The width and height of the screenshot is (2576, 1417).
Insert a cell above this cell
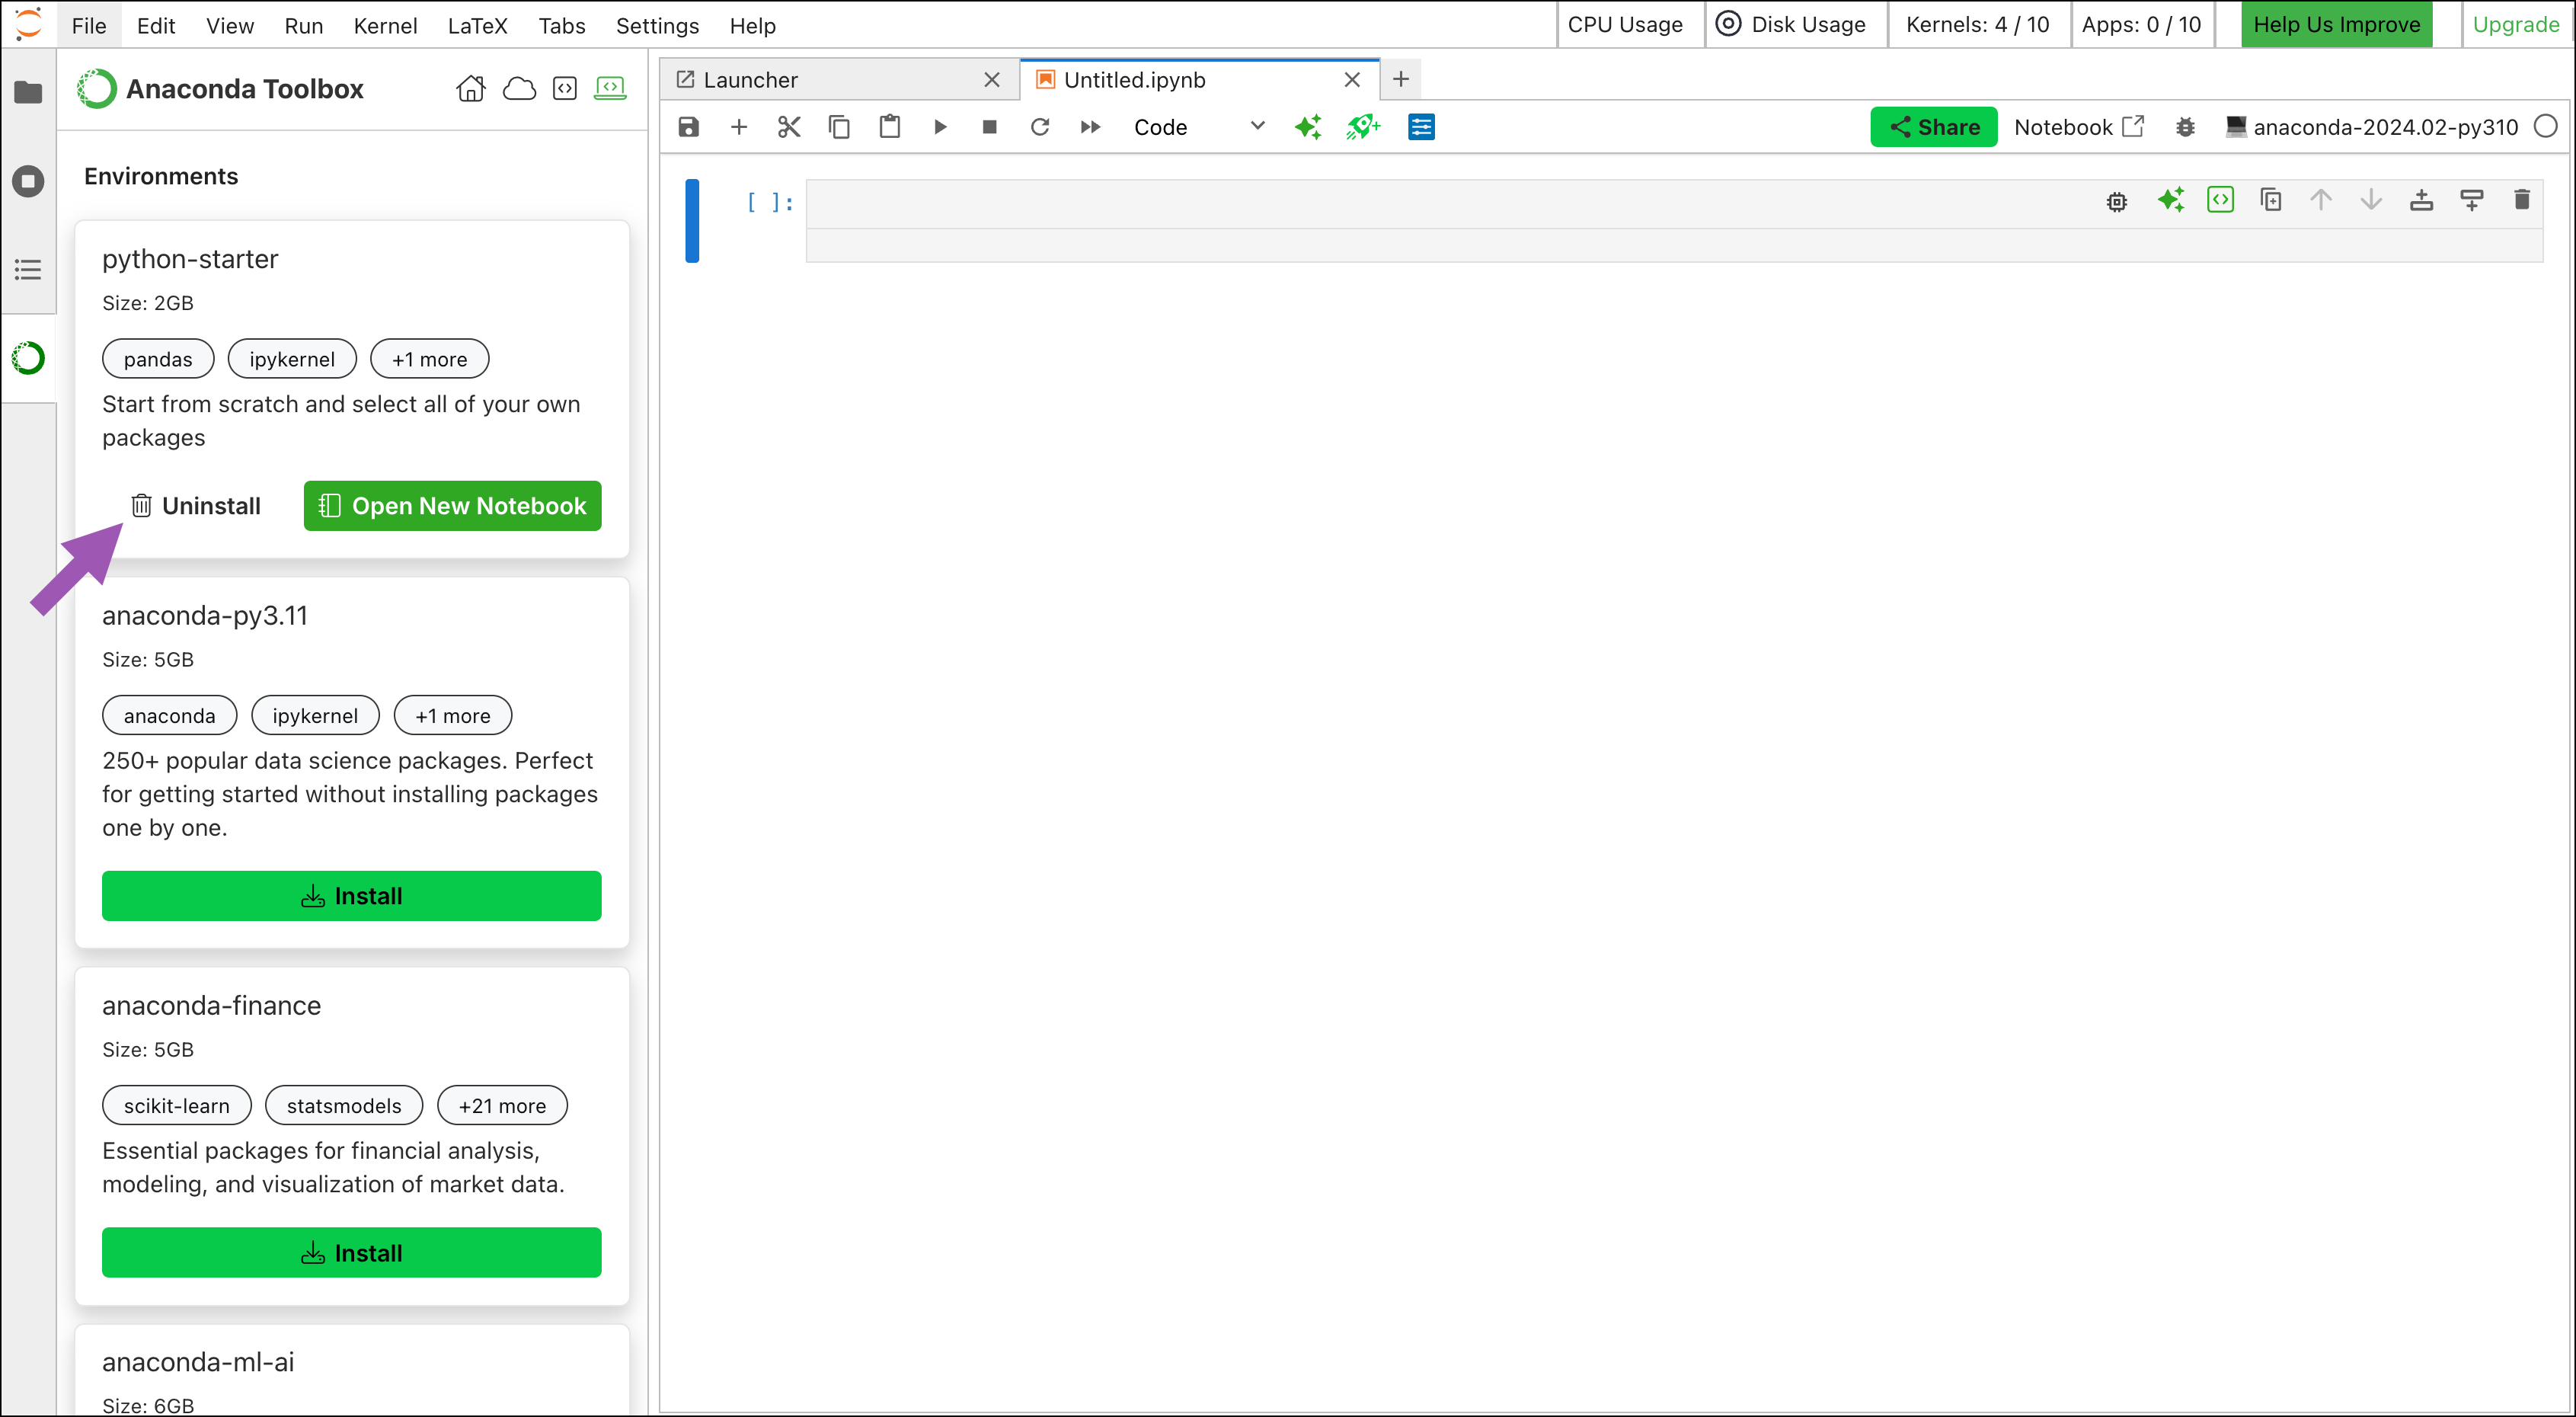2421,200
